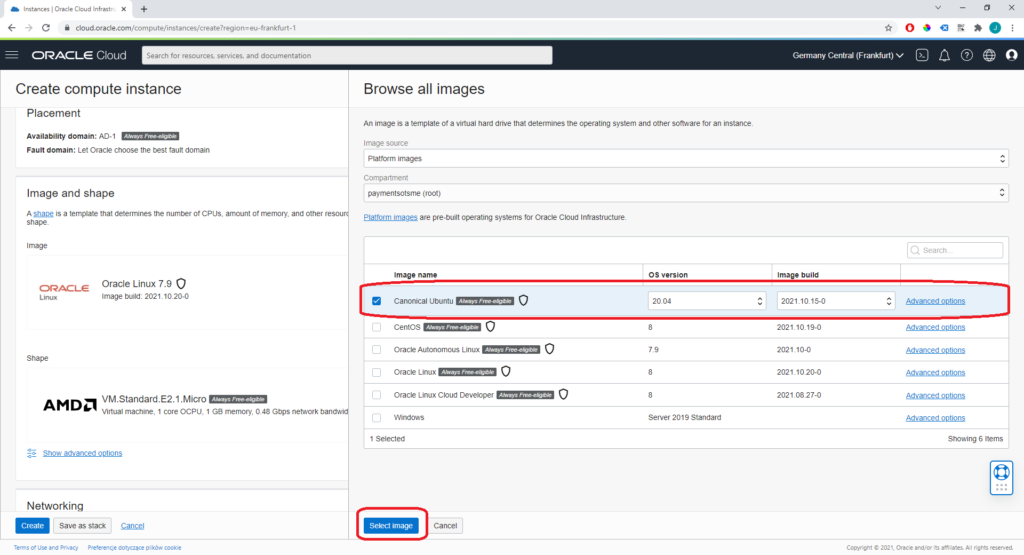Cancel the Browse all images panel

pyautogui.click(x=445, y=526)
